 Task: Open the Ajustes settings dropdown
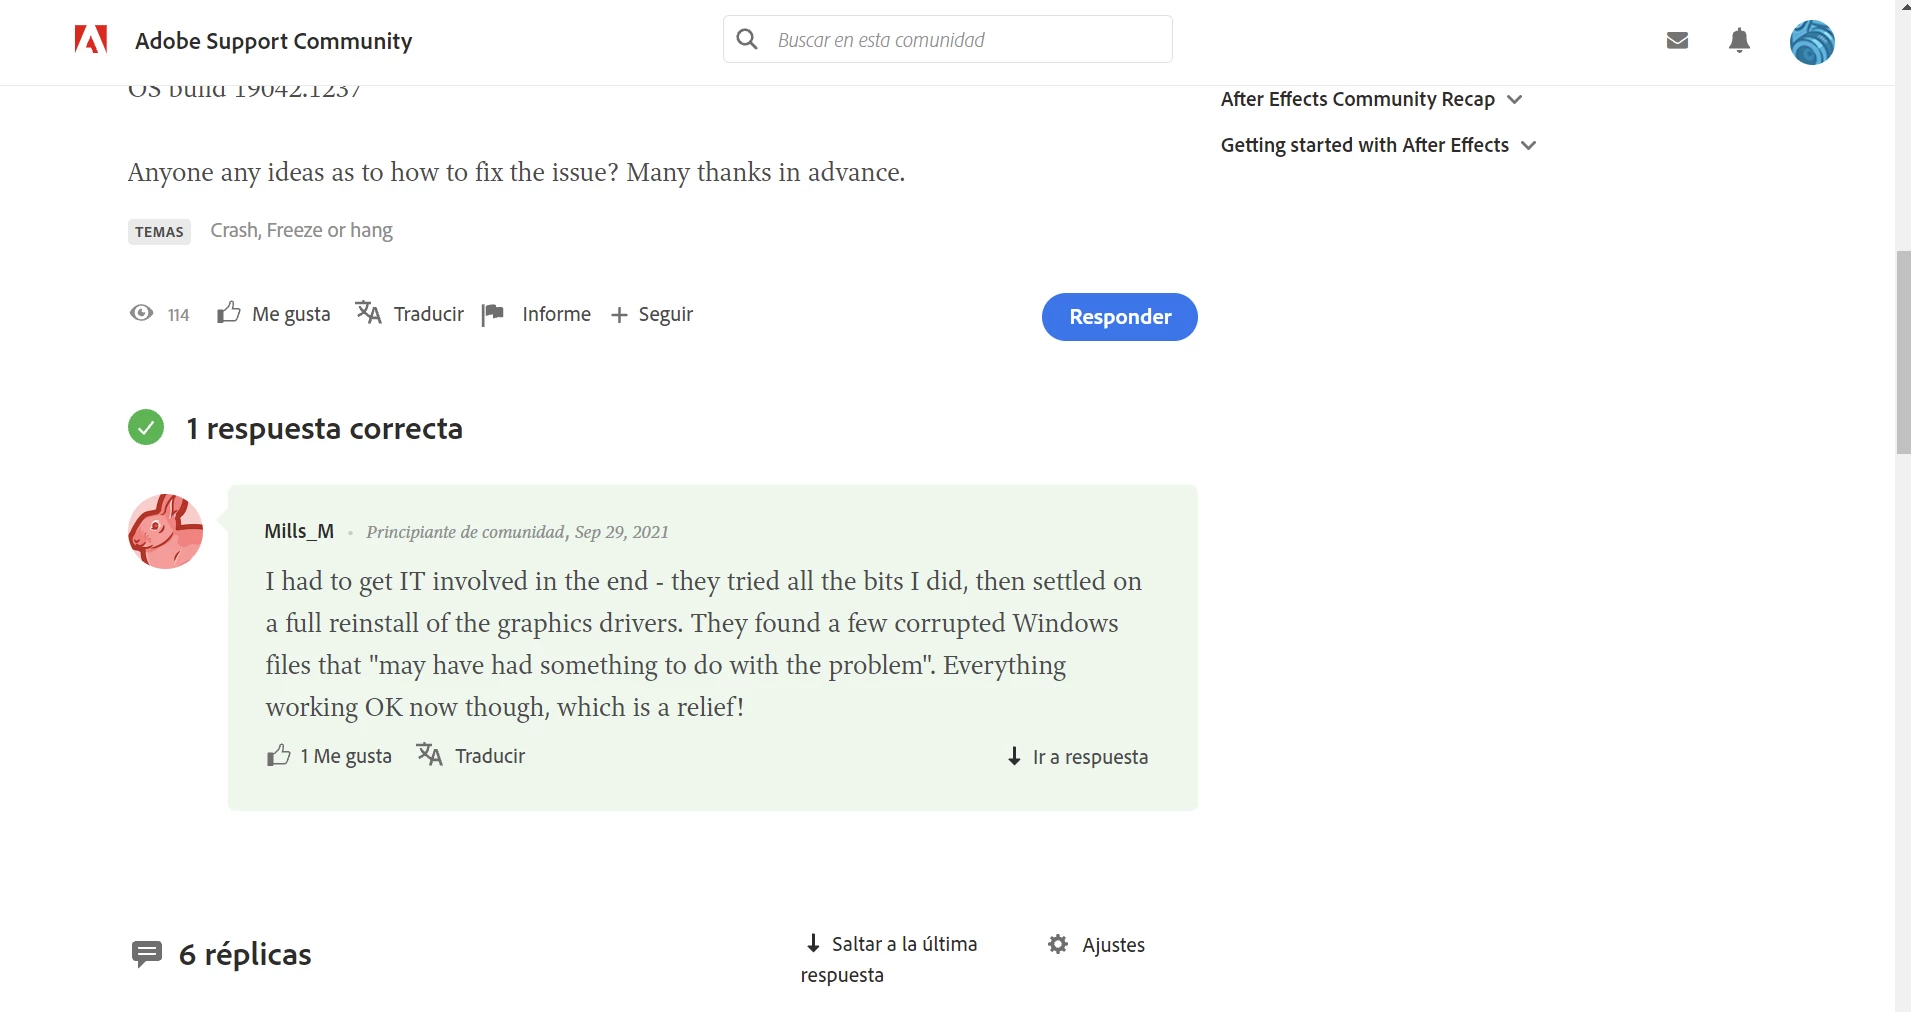point(1096,945)
